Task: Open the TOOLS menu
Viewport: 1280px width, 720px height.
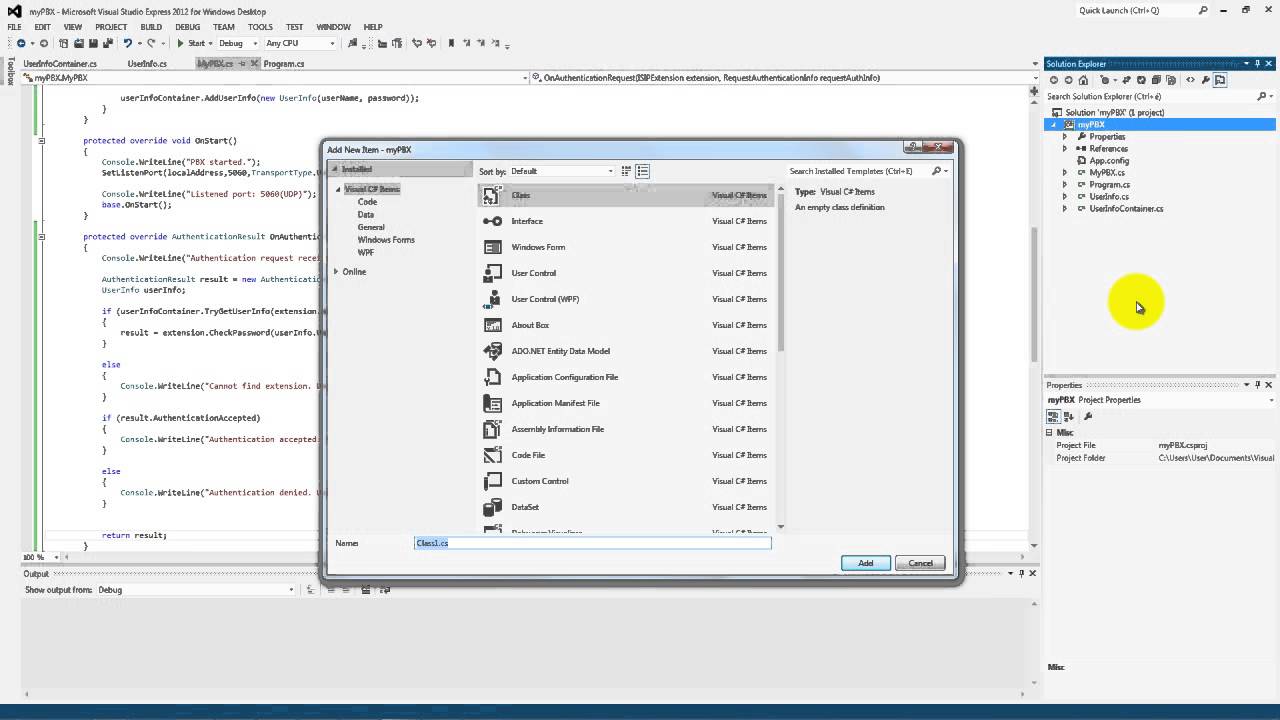Action: tap(260, 27)
